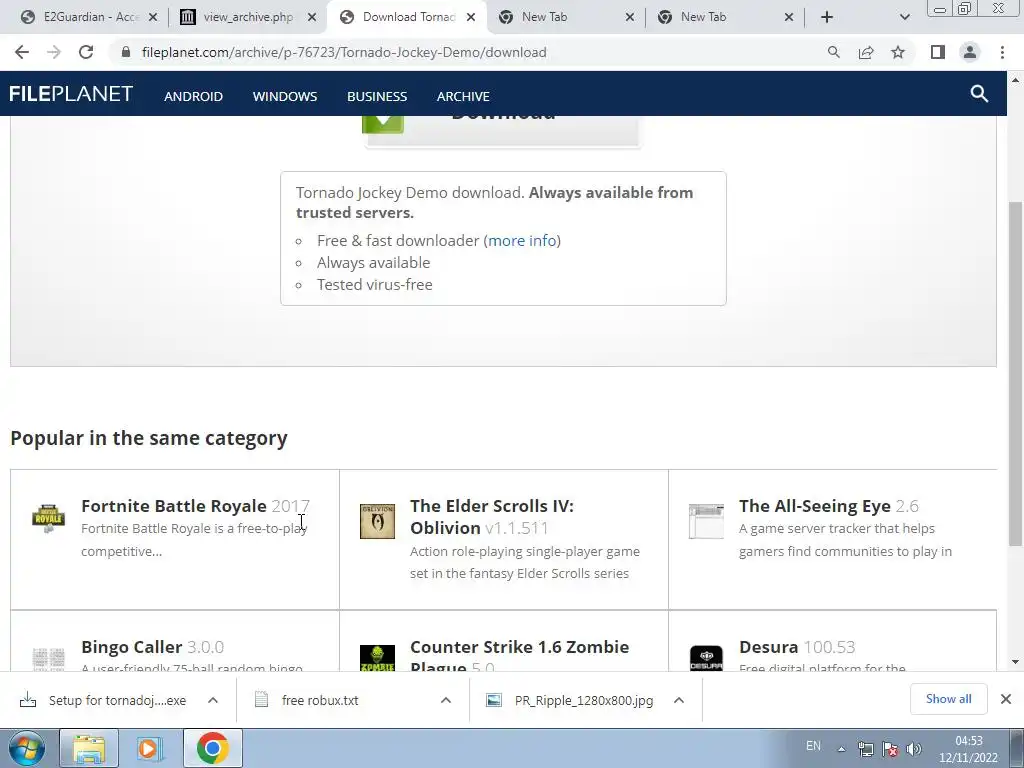Image resolution: width=1024 pixels, height=768 pixels.
Task: Expand options for free robux.txt
Action: 446,700
